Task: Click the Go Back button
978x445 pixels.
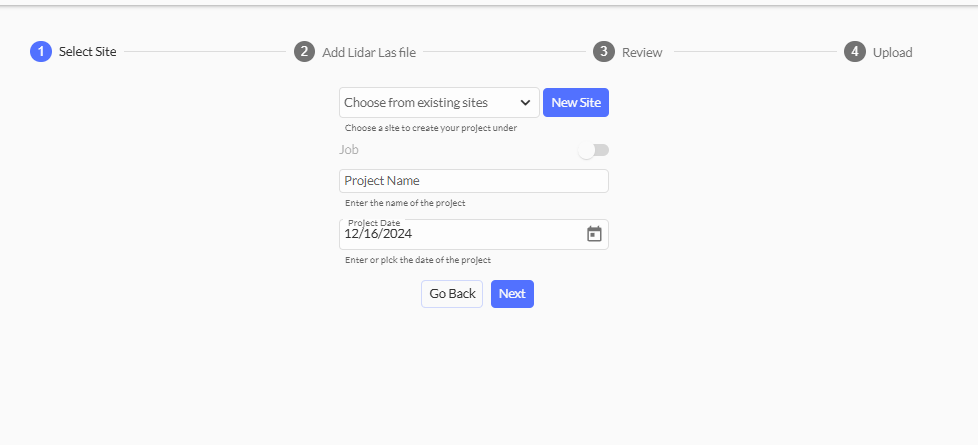Action: pos(452,294)
